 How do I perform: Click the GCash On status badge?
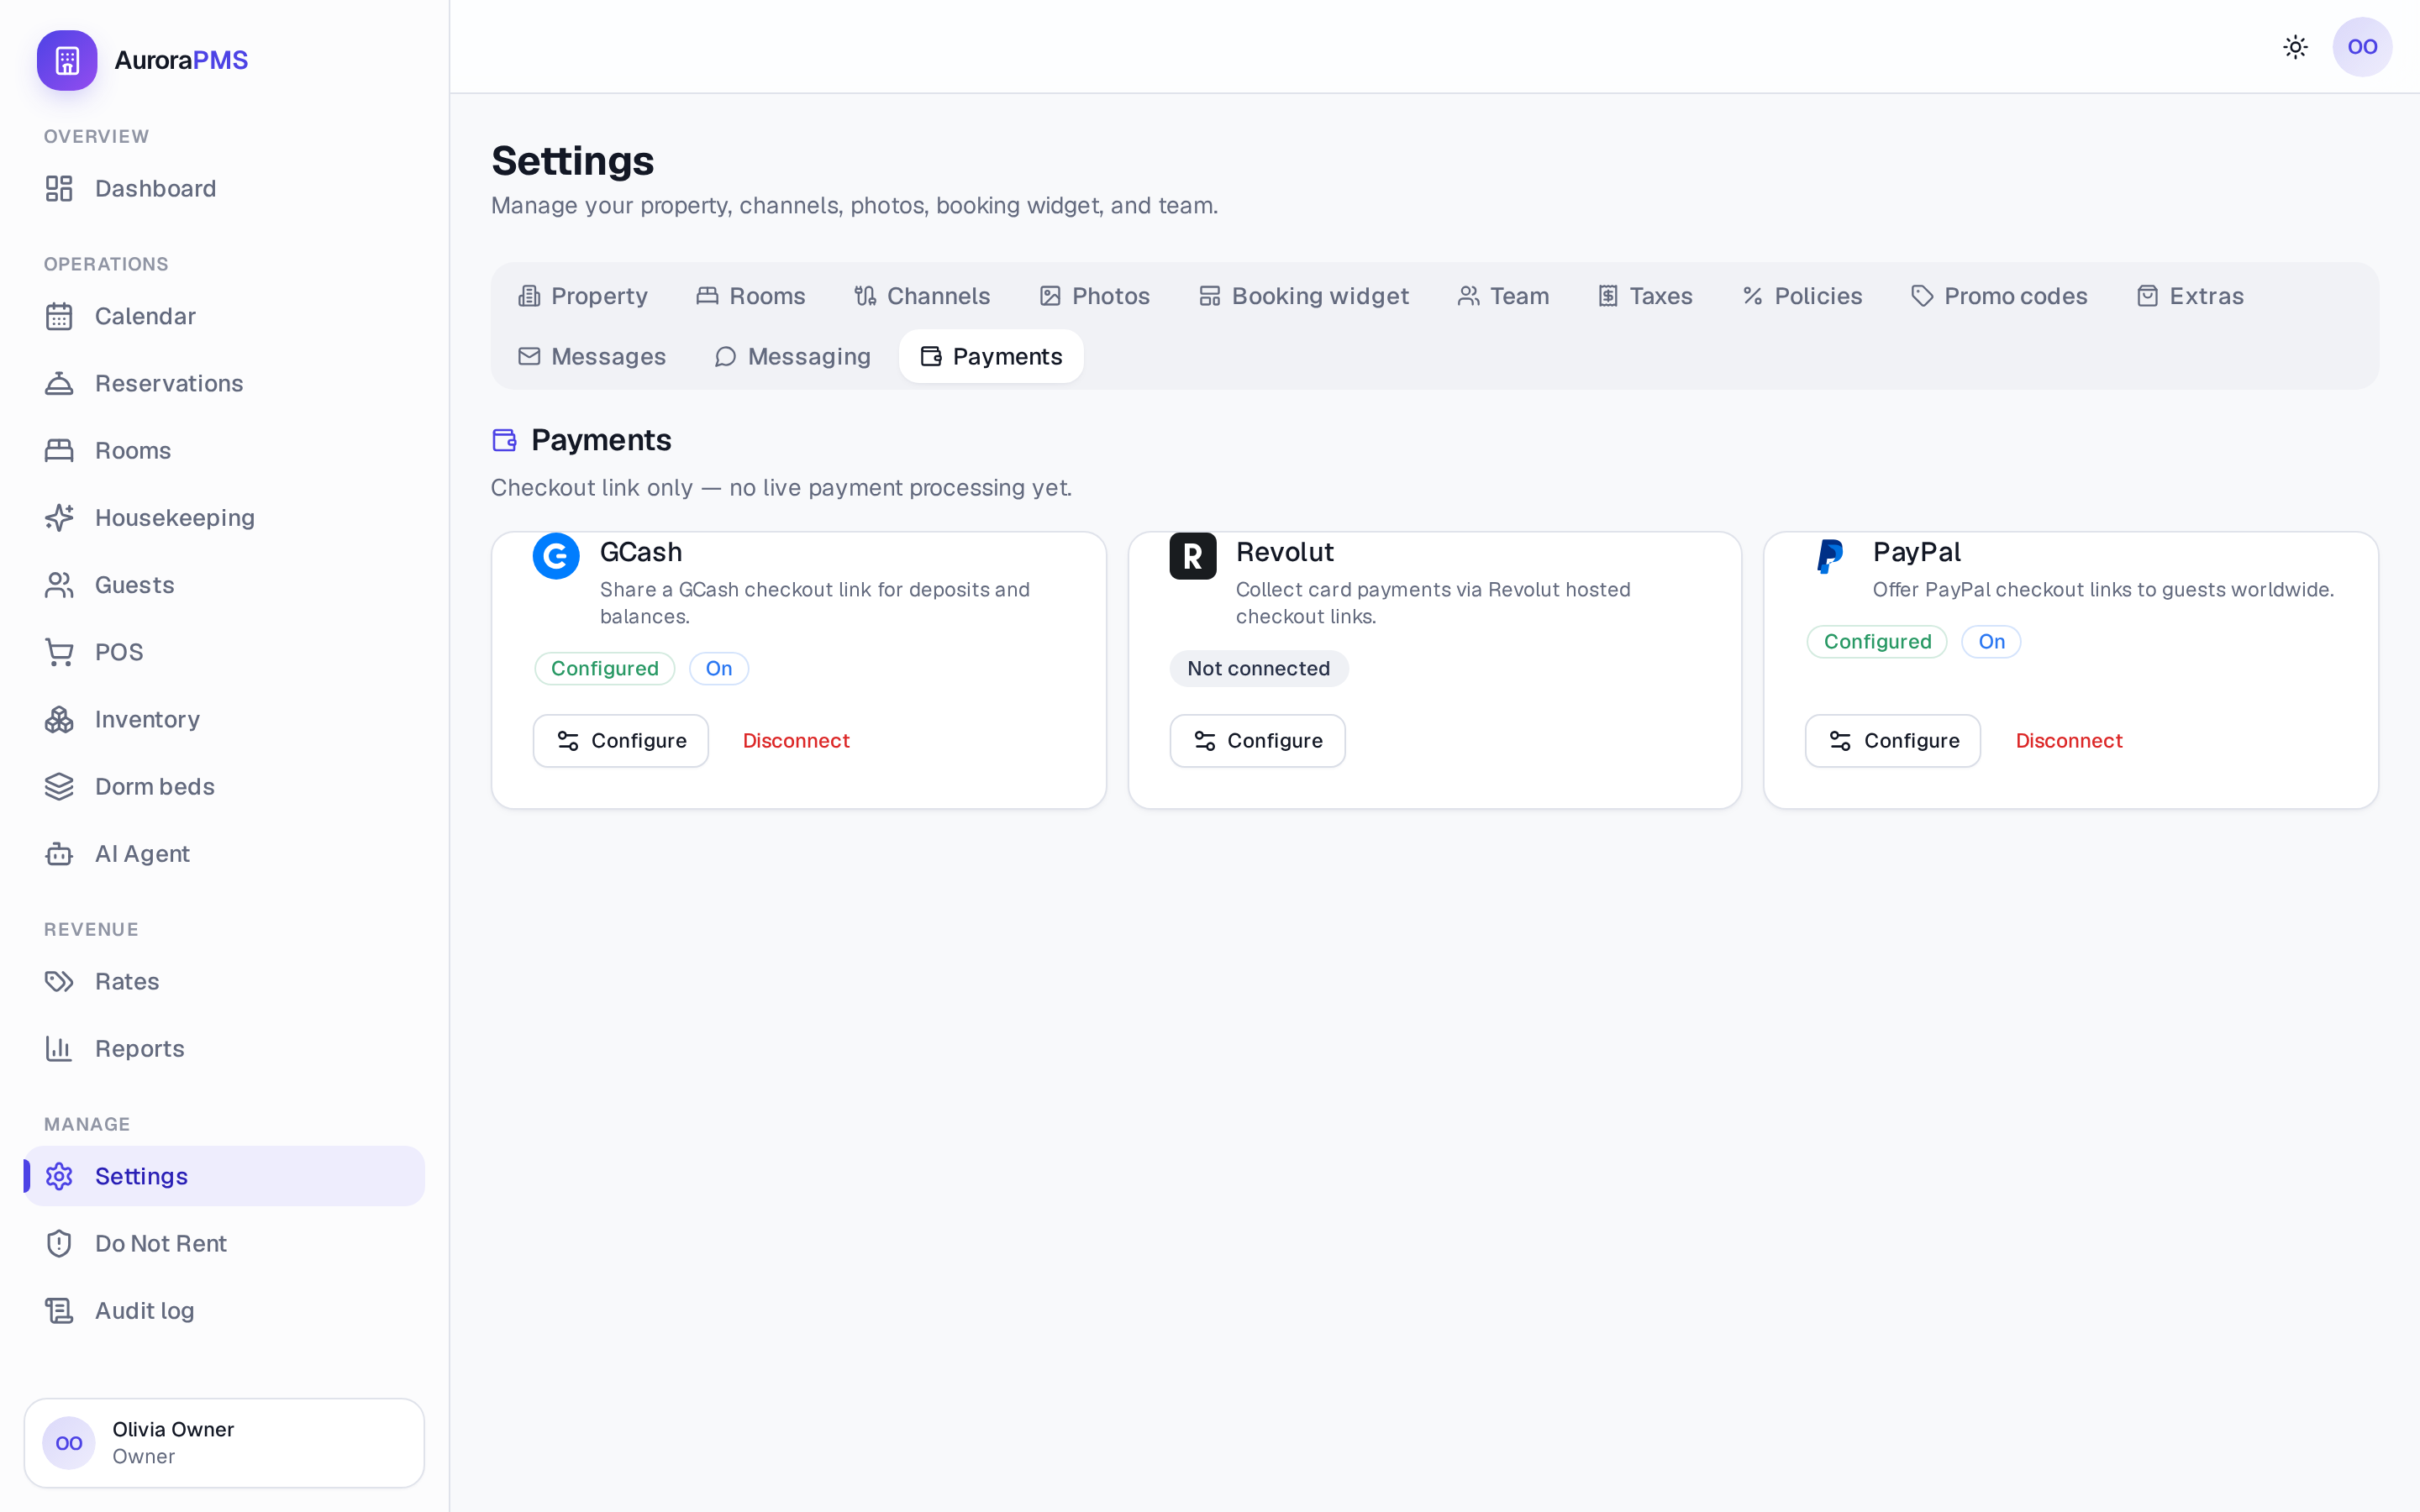[719, 669]
